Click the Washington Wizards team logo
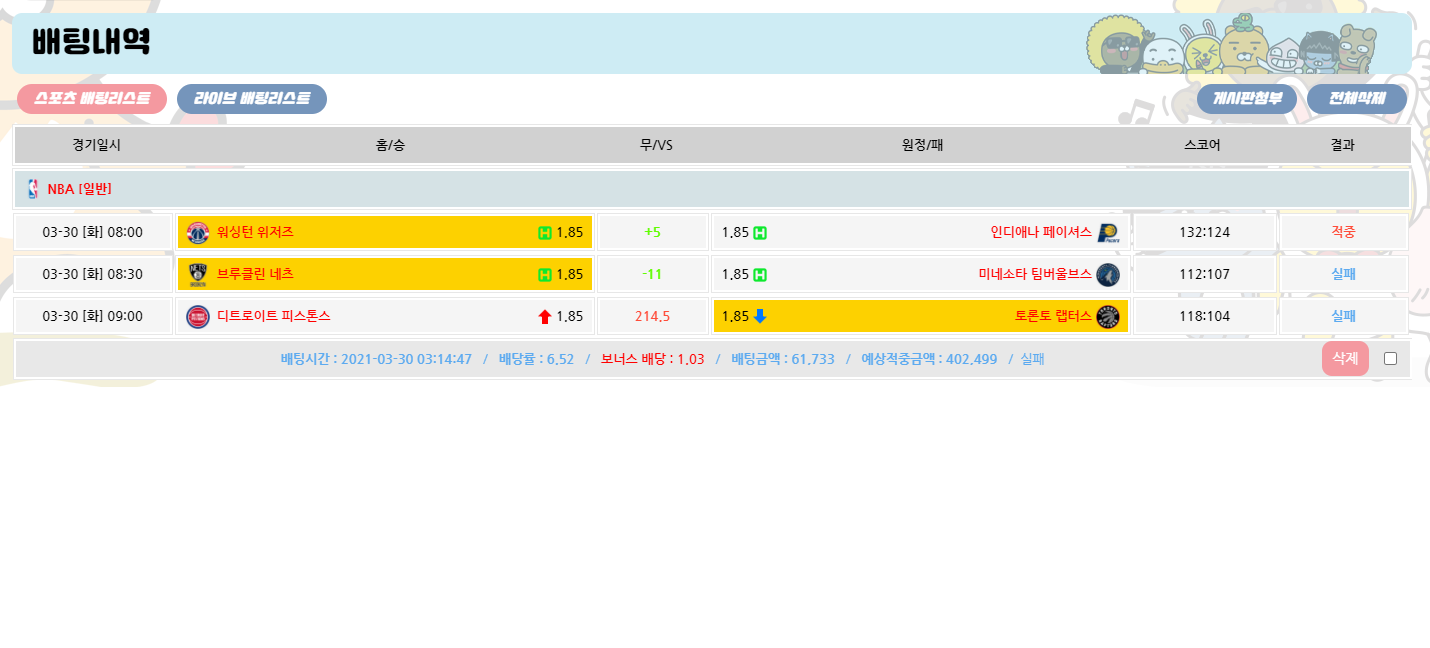Viewport: 1430px width, 648px height. pyautogui.click(x=198, y=233)
